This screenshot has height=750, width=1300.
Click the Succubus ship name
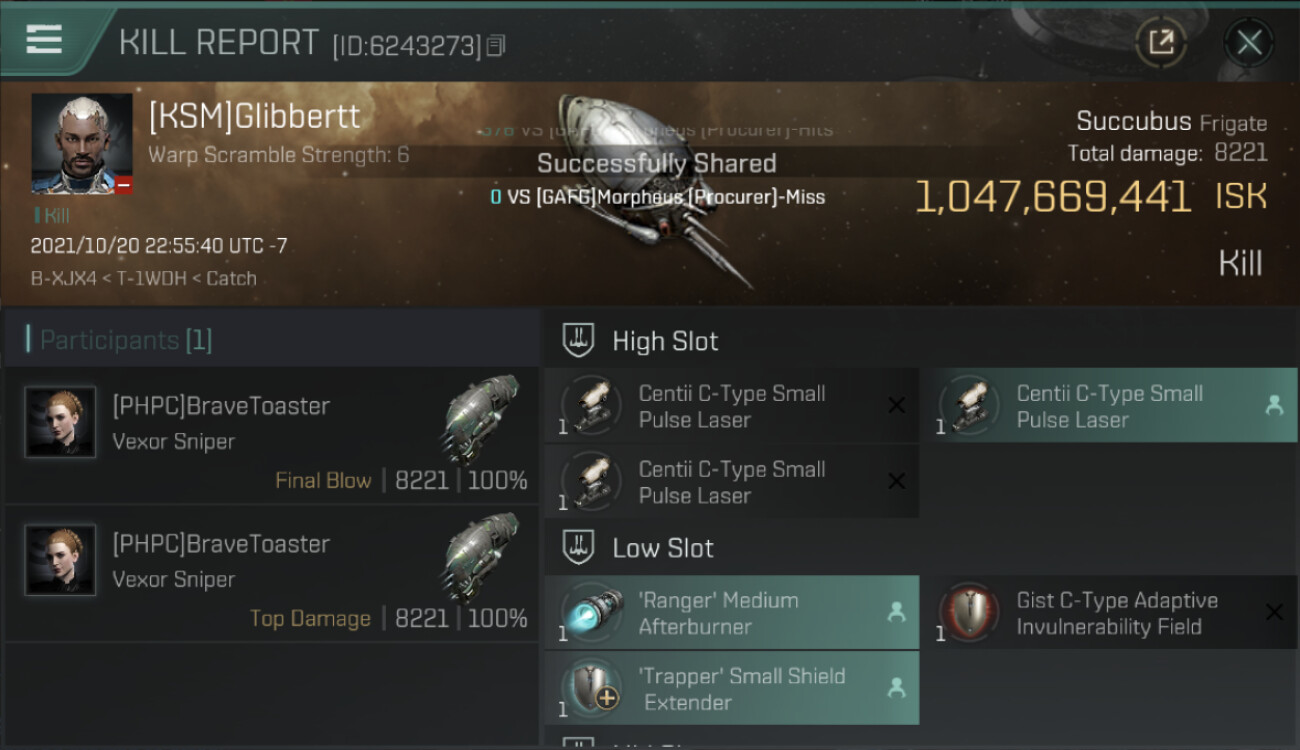point(1133,122)
